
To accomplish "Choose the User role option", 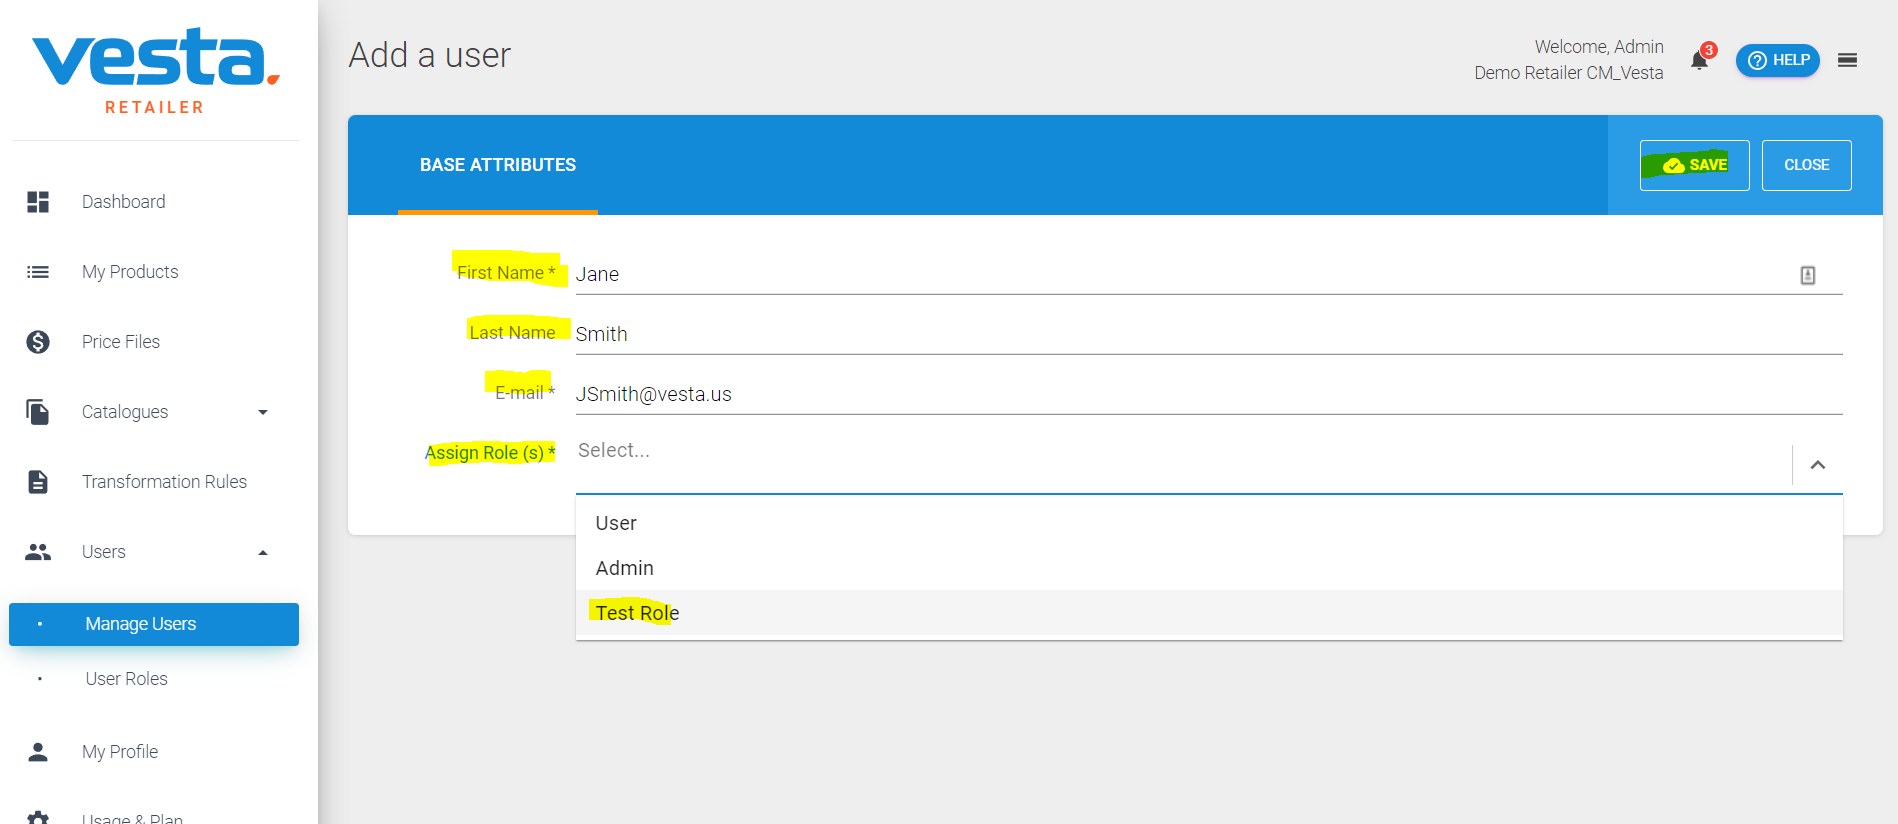I will (x=1209, y=523).
